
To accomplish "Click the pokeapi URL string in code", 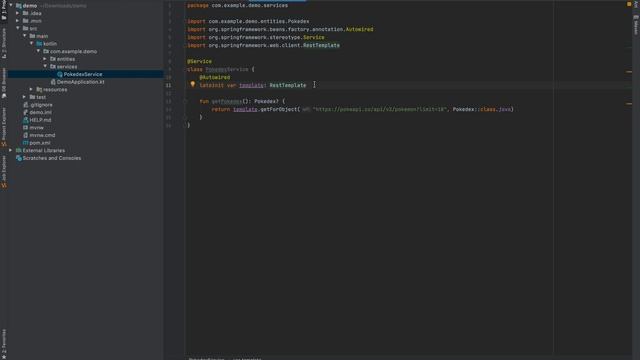I will tap(380, 109).
